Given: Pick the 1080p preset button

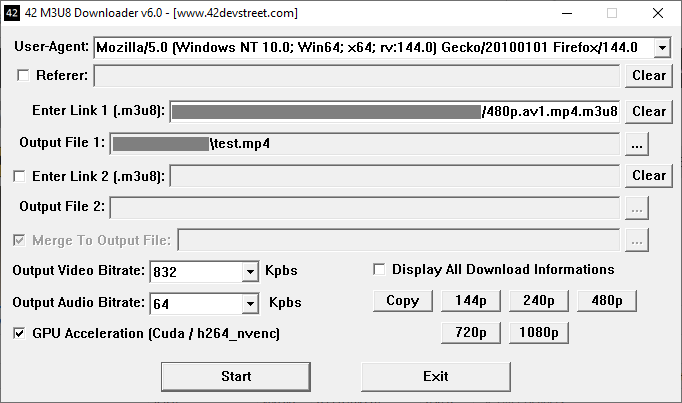Looking at the screenshot, I should (539, 332).
